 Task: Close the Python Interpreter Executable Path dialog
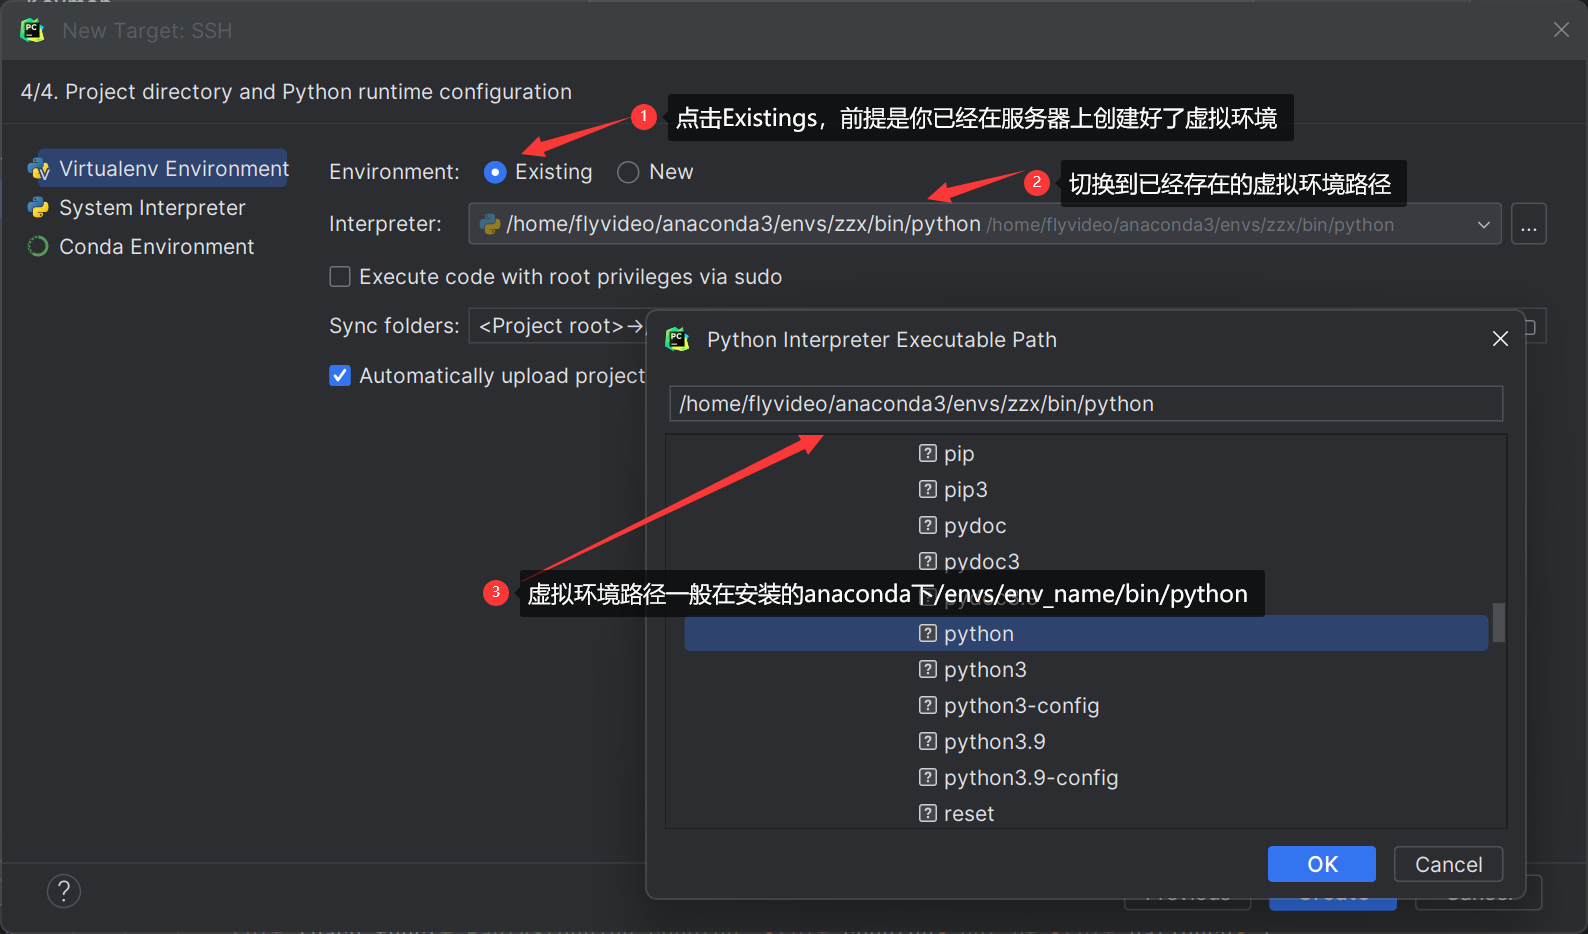[1500, 339]
